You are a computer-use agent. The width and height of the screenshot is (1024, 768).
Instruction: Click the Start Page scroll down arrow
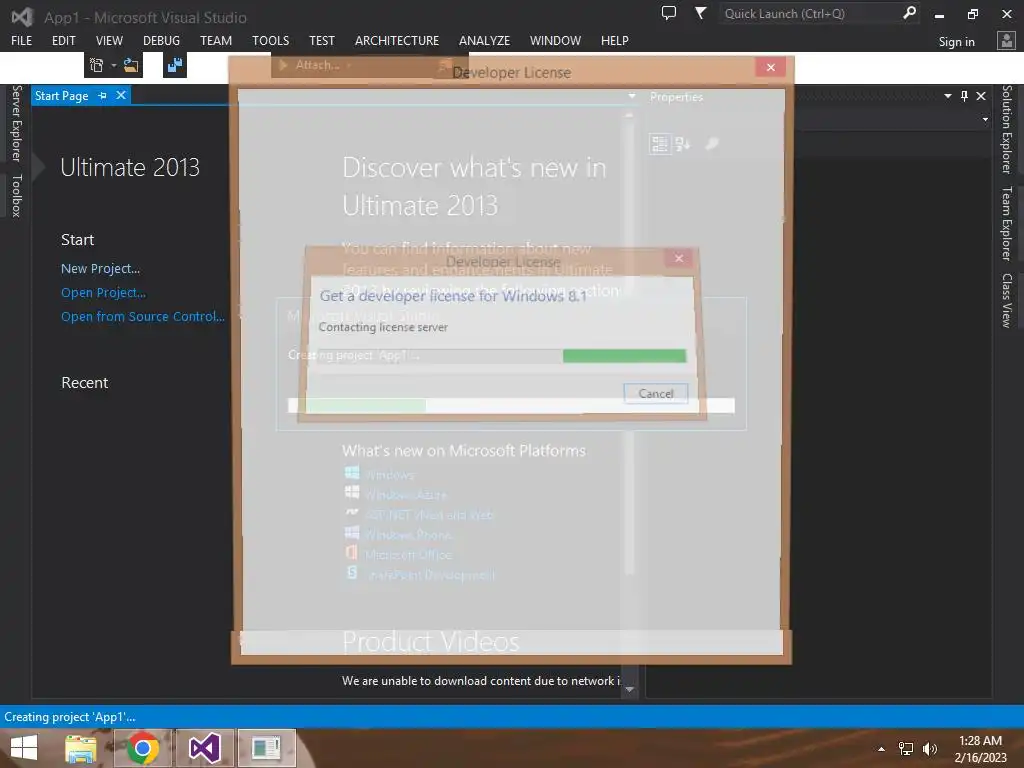click(x=630, y=689)
